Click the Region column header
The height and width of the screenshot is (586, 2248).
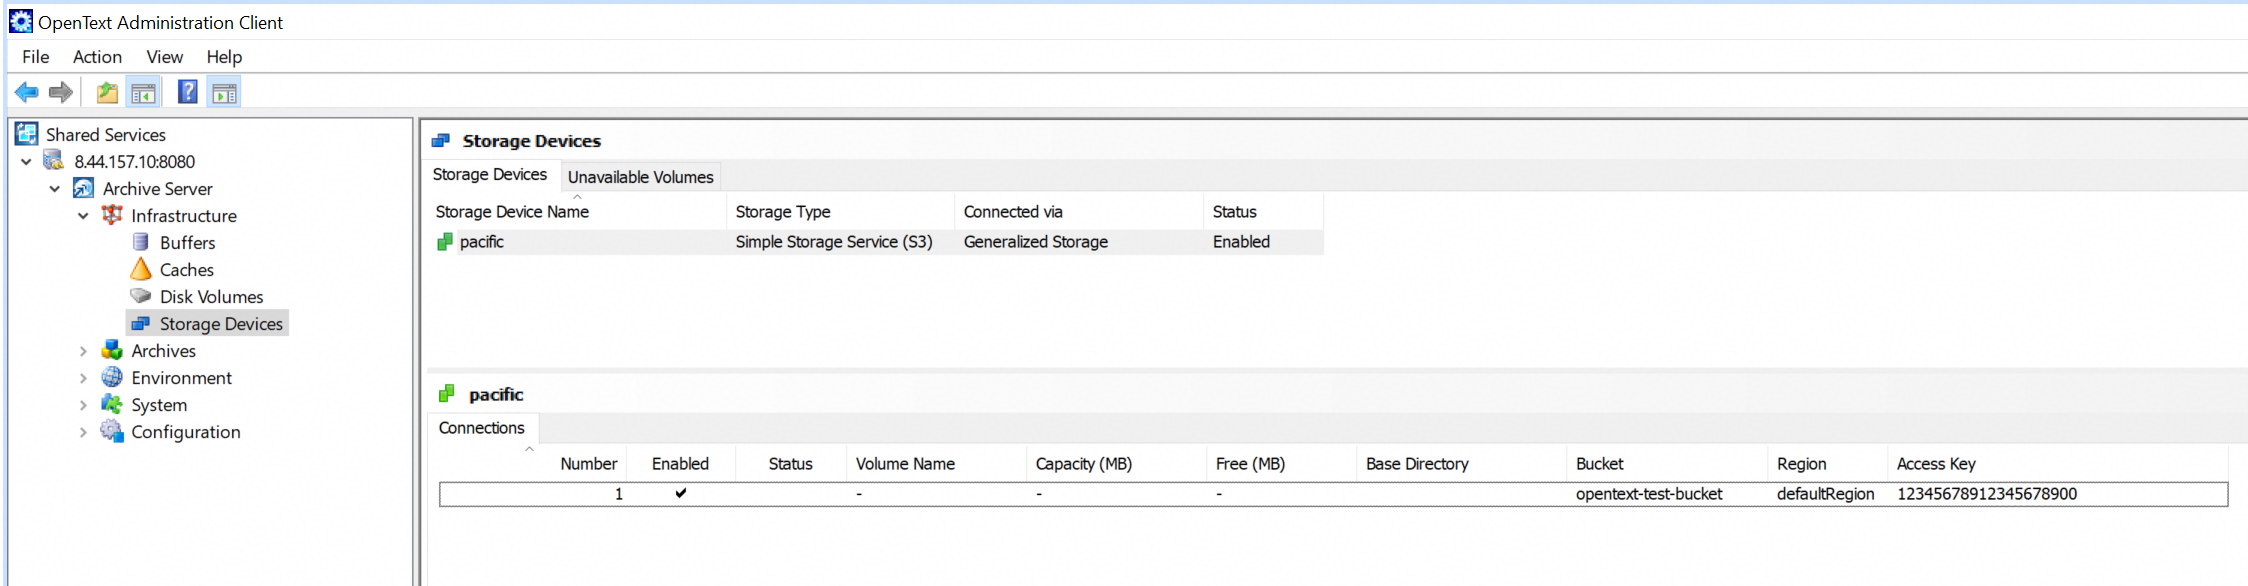1826,463
